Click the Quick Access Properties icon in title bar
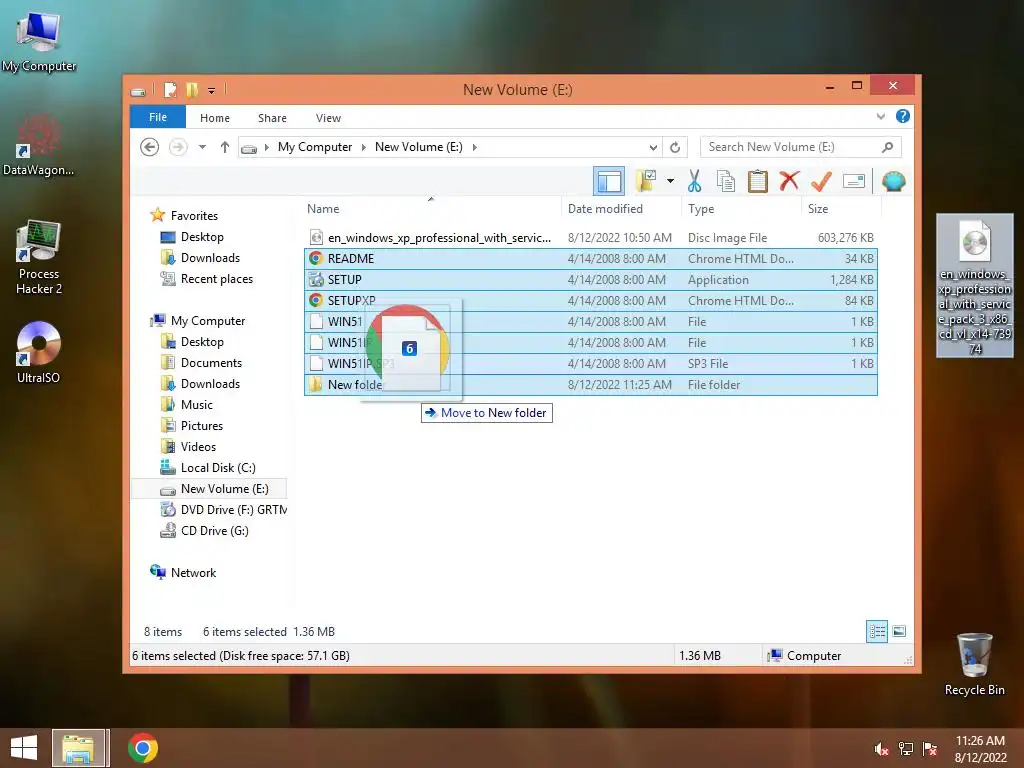This screenshot has height=768, width=1024. tap(170, 89)
